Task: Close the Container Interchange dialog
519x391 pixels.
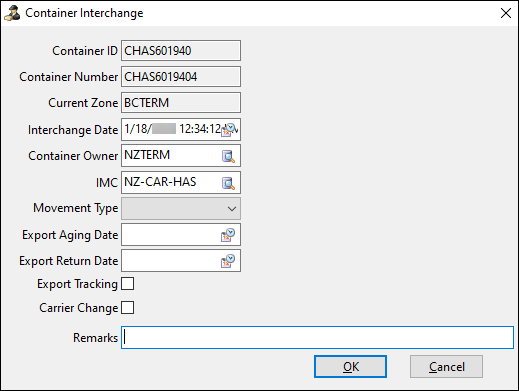Action: click(x=506, y=13)
